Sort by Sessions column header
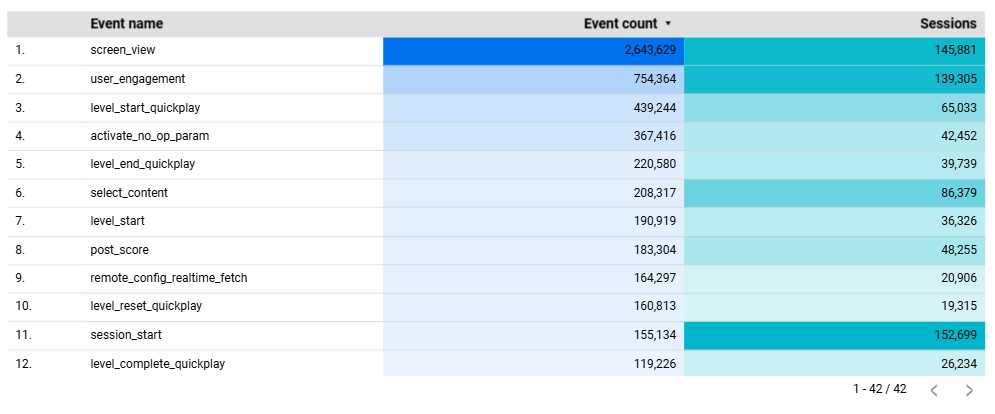 [948, 24]
